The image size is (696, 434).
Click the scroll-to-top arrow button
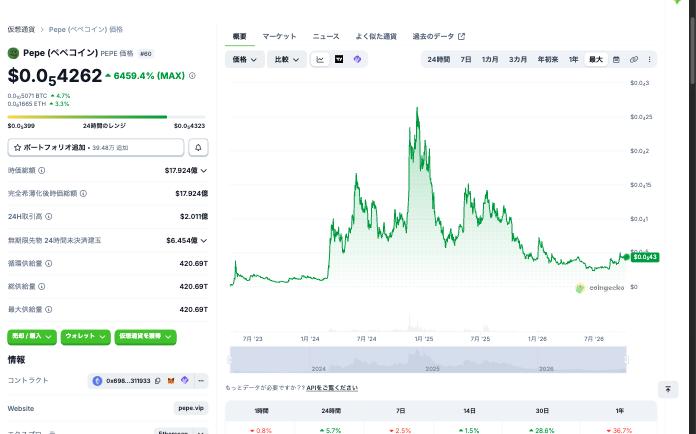pyautogui.click(x=668, y=390)
